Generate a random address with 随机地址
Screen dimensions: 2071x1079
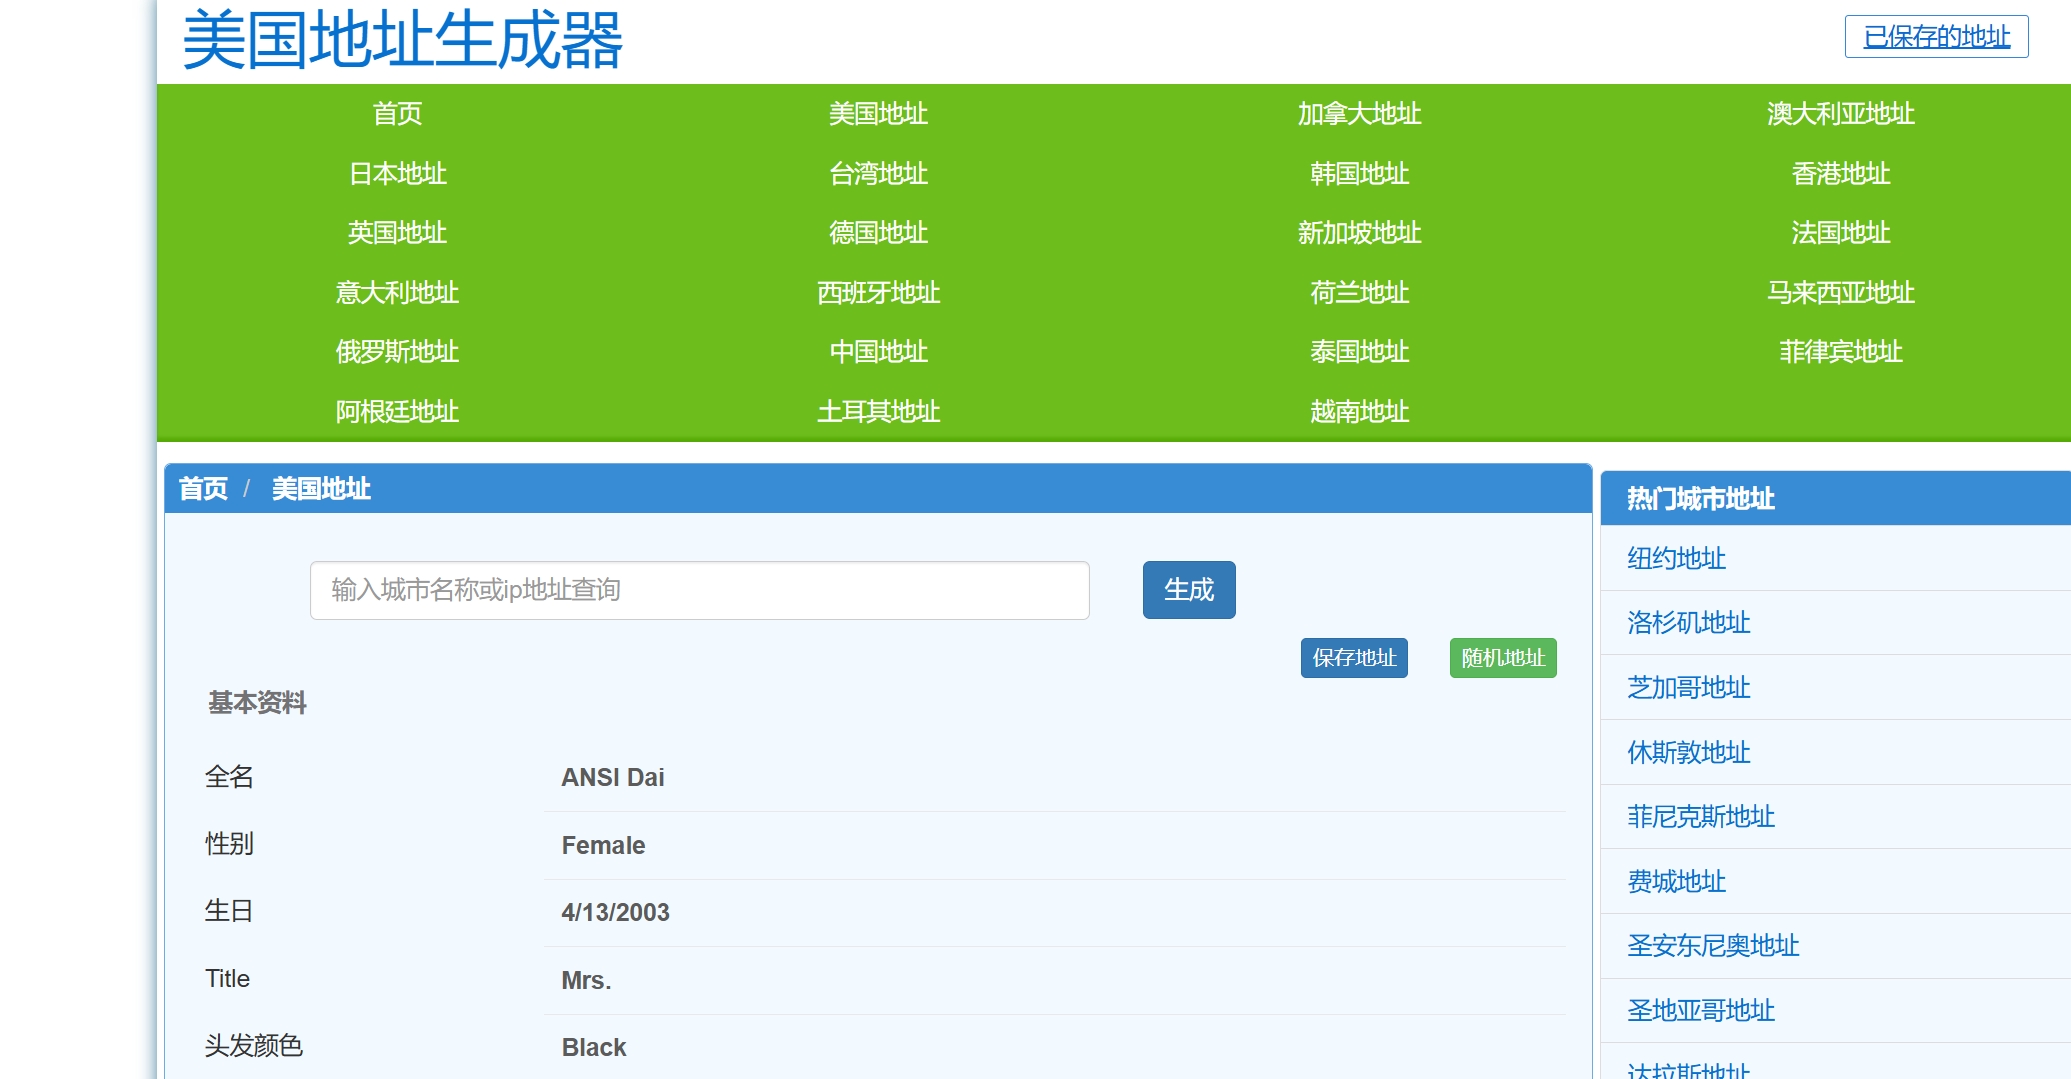click(1502, 658)
